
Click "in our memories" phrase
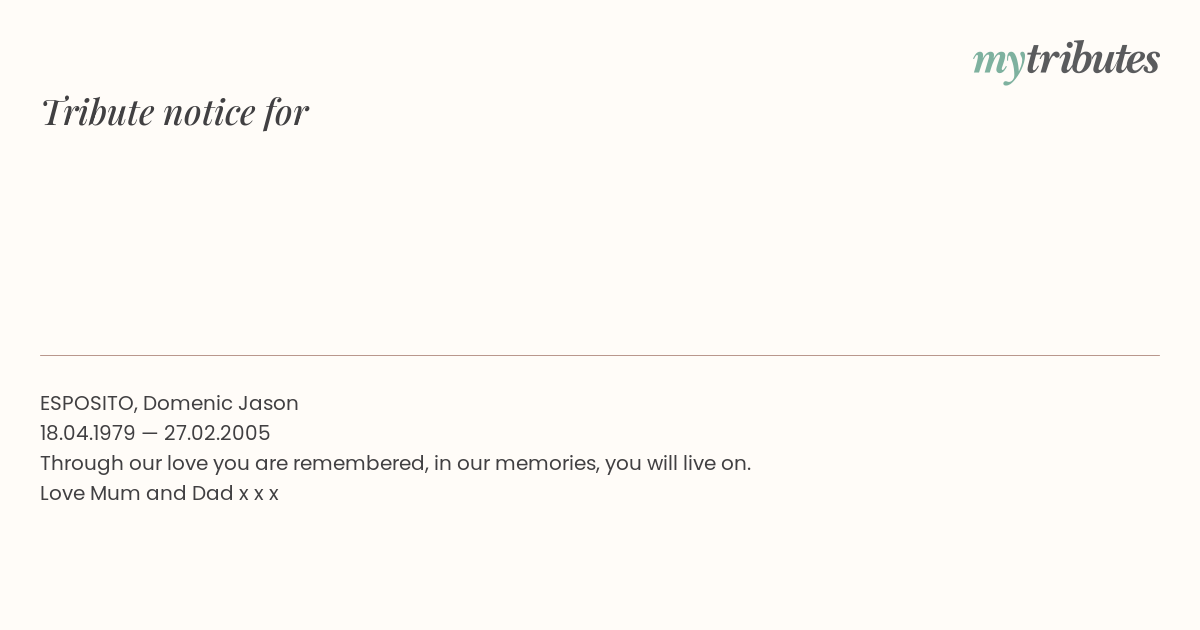tap(516, 463)
